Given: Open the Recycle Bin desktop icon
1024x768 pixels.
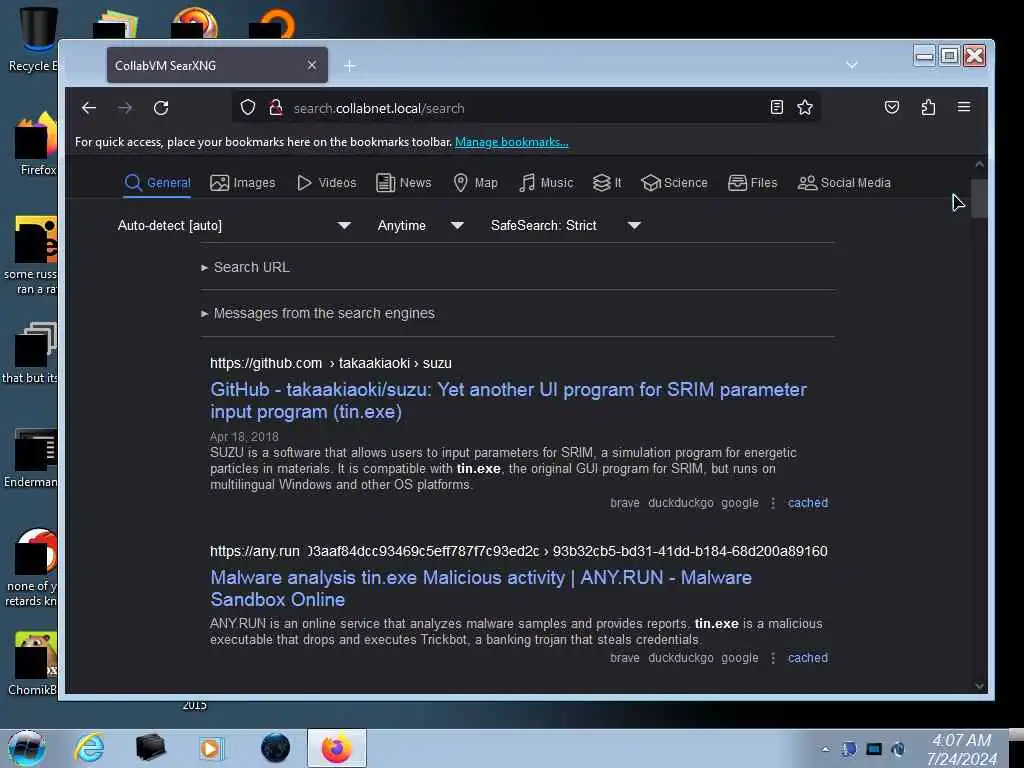Looking at the screenshot, I should (x=35, y=40).
